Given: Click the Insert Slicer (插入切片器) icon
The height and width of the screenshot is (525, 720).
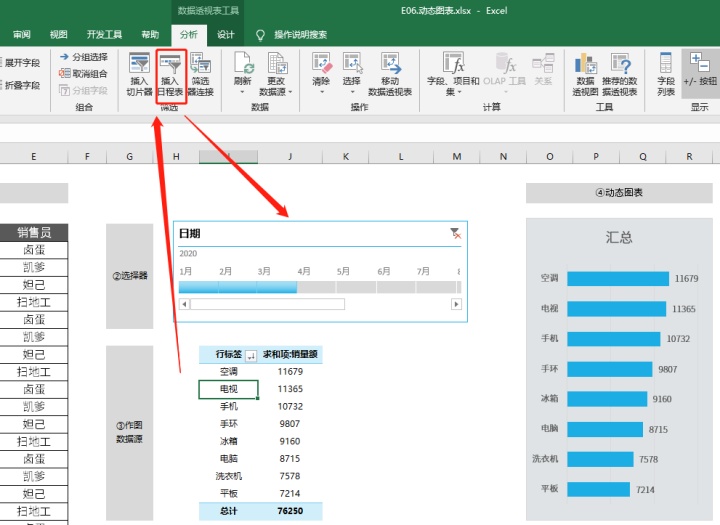Looking at the screenshot, I should point(139,62).
